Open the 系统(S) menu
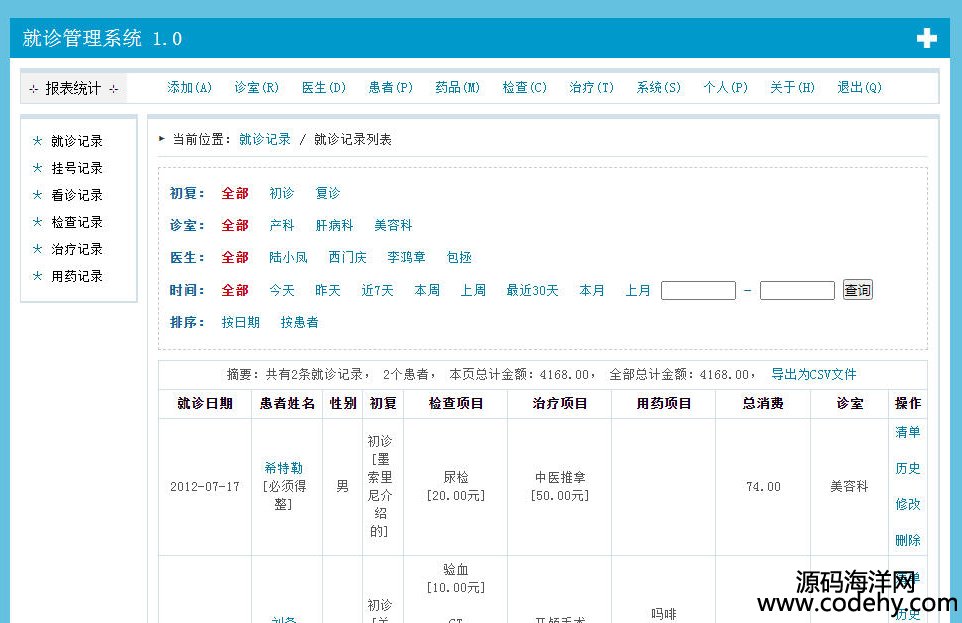 point(659,87)
